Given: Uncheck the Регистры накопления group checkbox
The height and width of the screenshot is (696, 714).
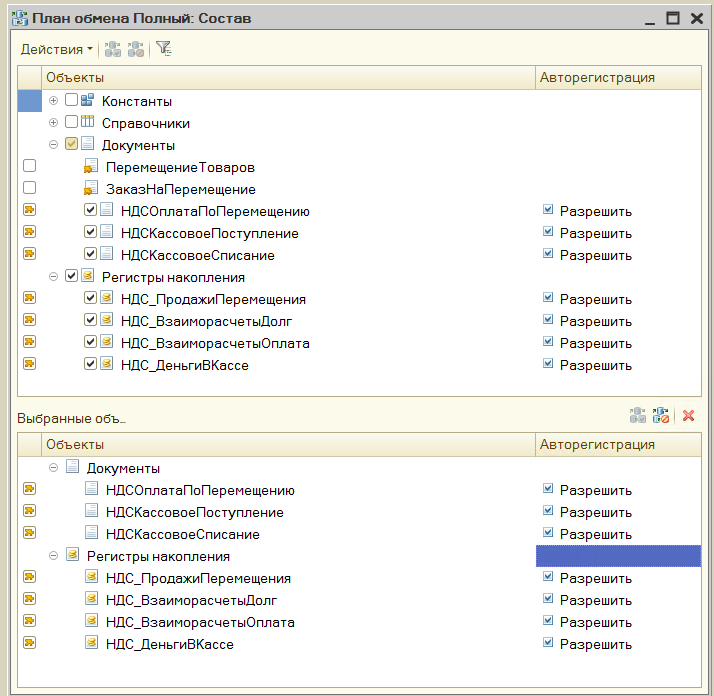Looking at the screenshot, I should [71, 276].
